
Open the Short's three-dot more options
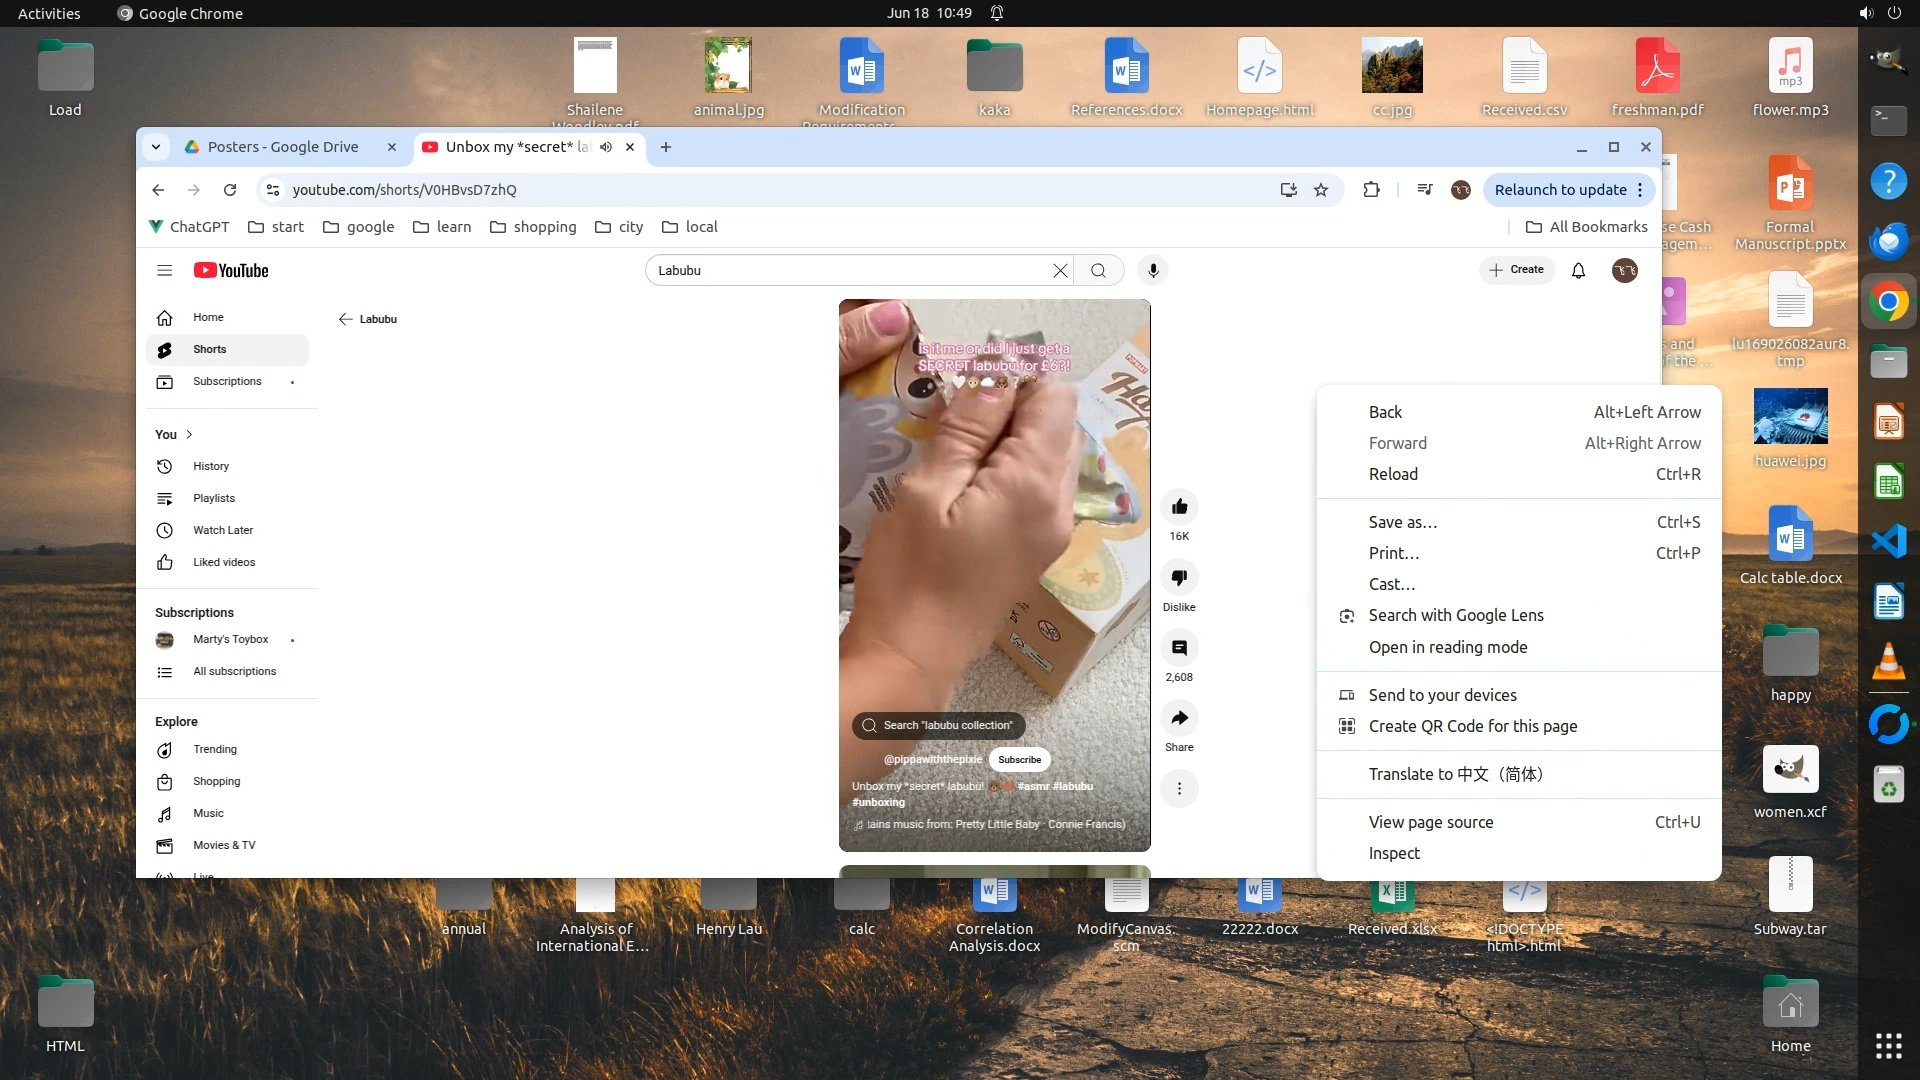click(x=1179, y=789)
